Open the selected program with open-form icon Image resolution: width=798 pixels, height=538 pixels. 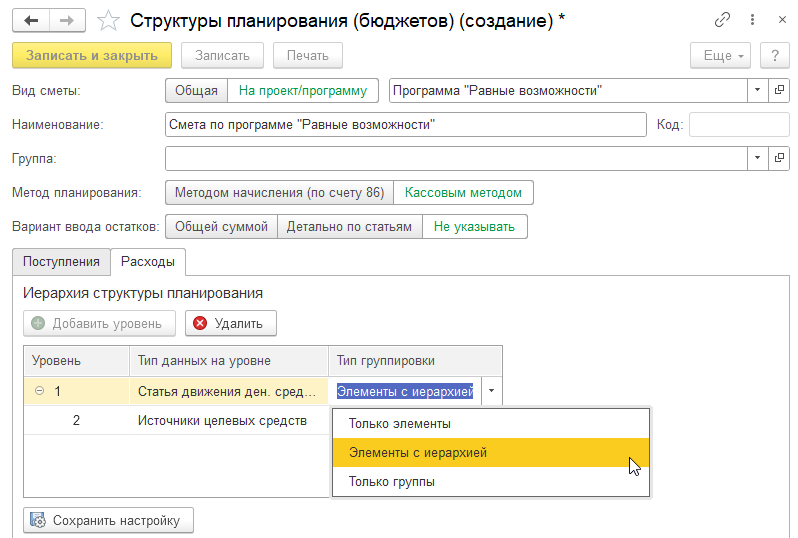(779, 91)
